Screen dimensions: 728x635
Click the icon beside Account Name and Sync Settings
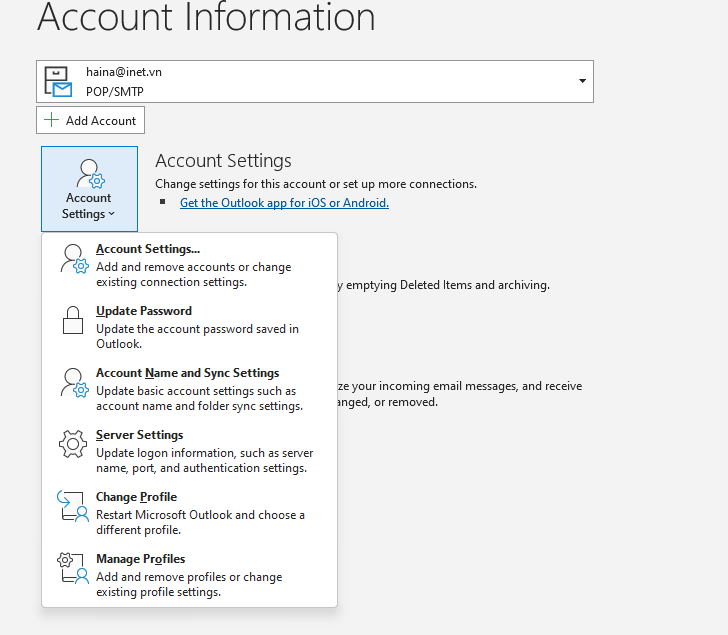(74, 383)
